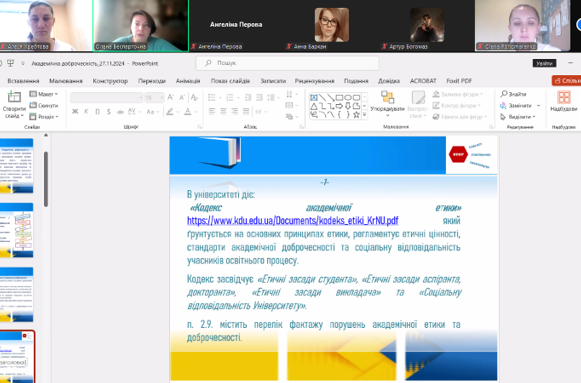Select the line arrow shape
The width and height of the screenshot is (581, 383).
[x=331, y=97]
